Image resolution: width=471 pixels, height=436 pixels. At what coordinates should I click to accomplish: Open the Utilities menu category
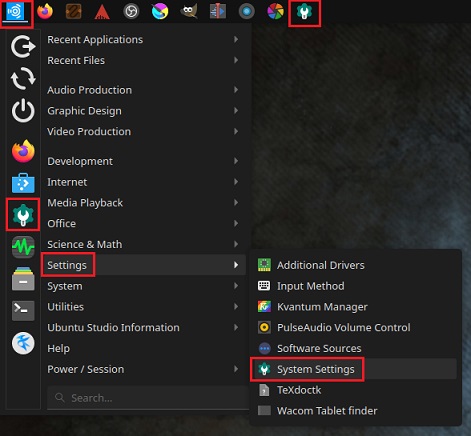click(143, 307)
